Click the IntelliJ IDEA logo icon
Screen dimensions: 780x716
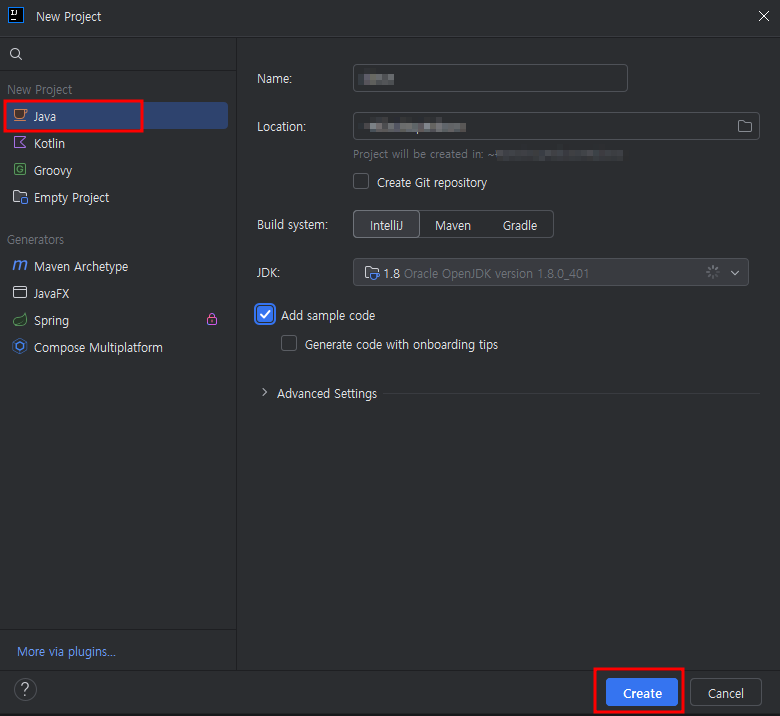(16, 15)
